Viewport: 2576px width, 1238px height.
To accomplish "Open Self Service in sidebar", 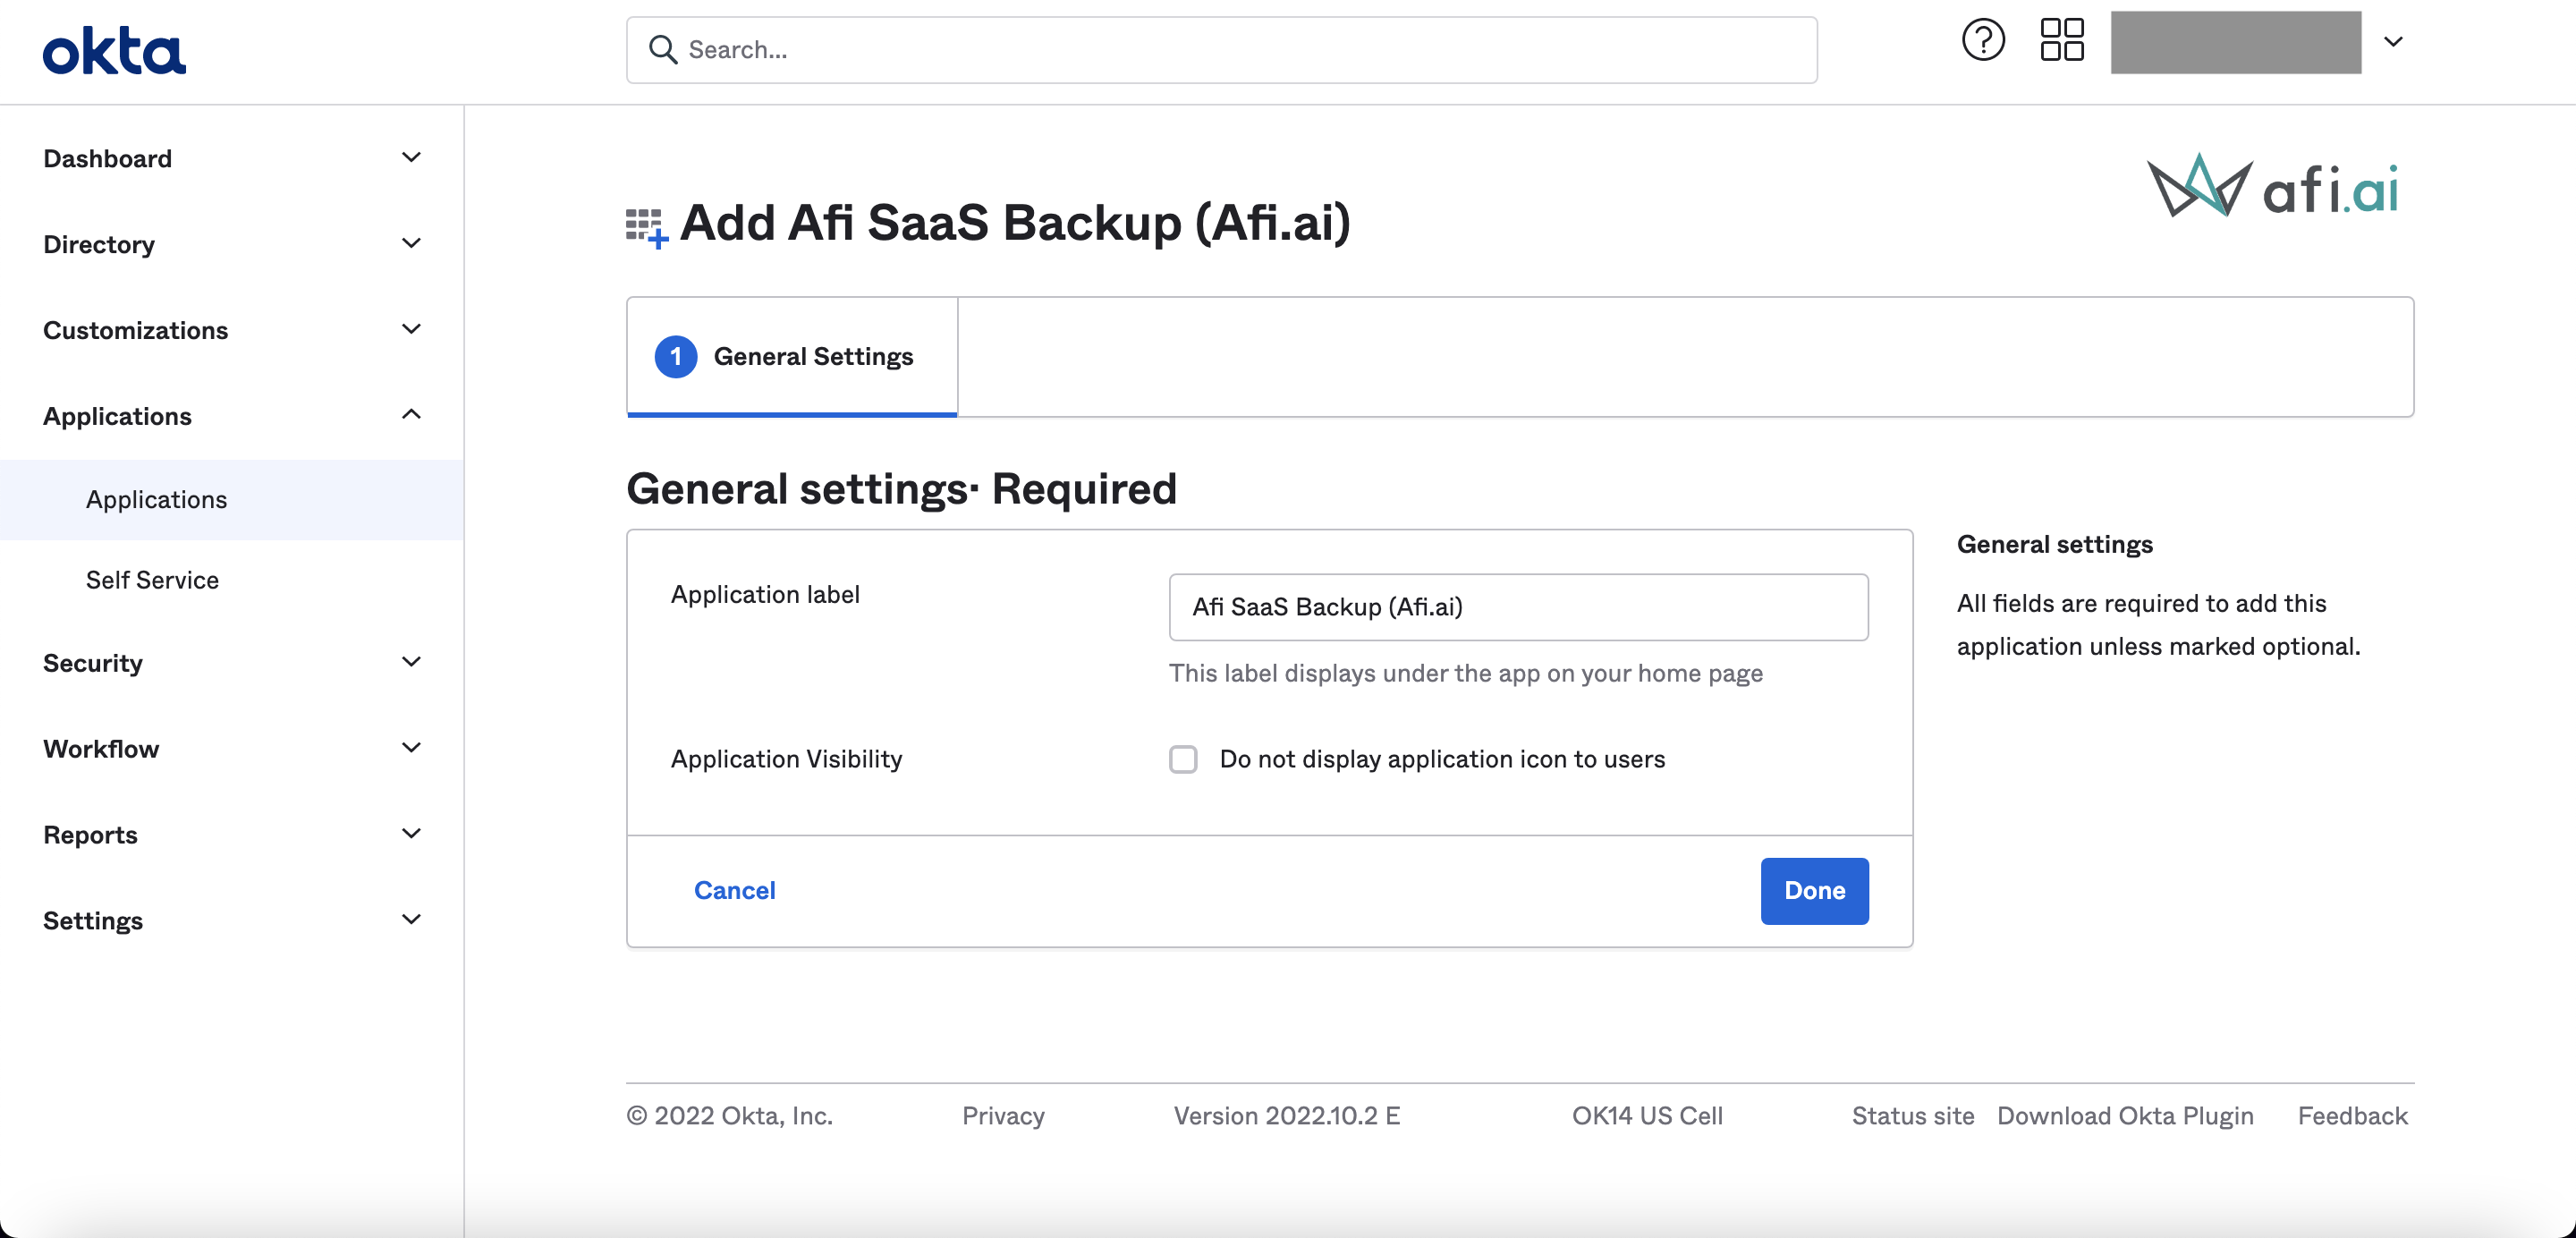I will 152,580.
